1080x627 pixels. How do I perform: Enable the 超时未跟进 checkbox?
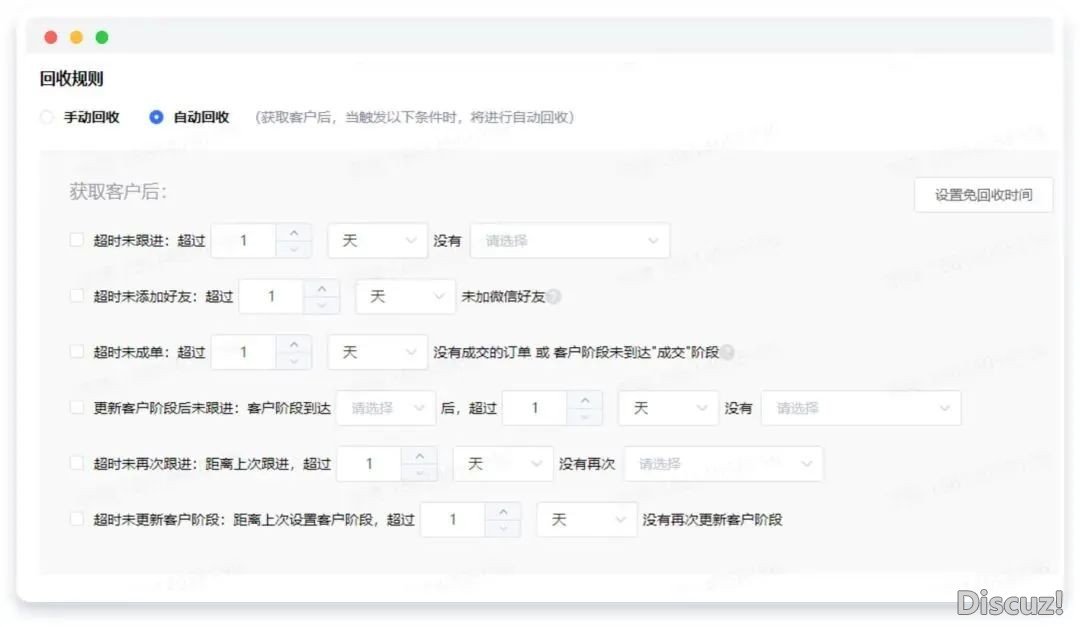[x=76, y=240]
